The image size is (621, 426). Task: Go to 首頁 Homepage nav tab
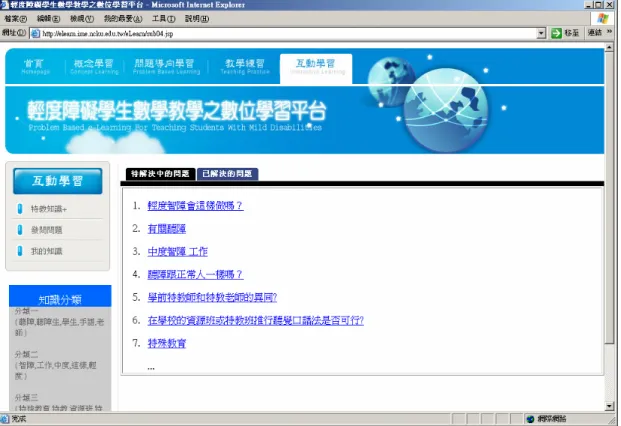[x=35, y=66]
